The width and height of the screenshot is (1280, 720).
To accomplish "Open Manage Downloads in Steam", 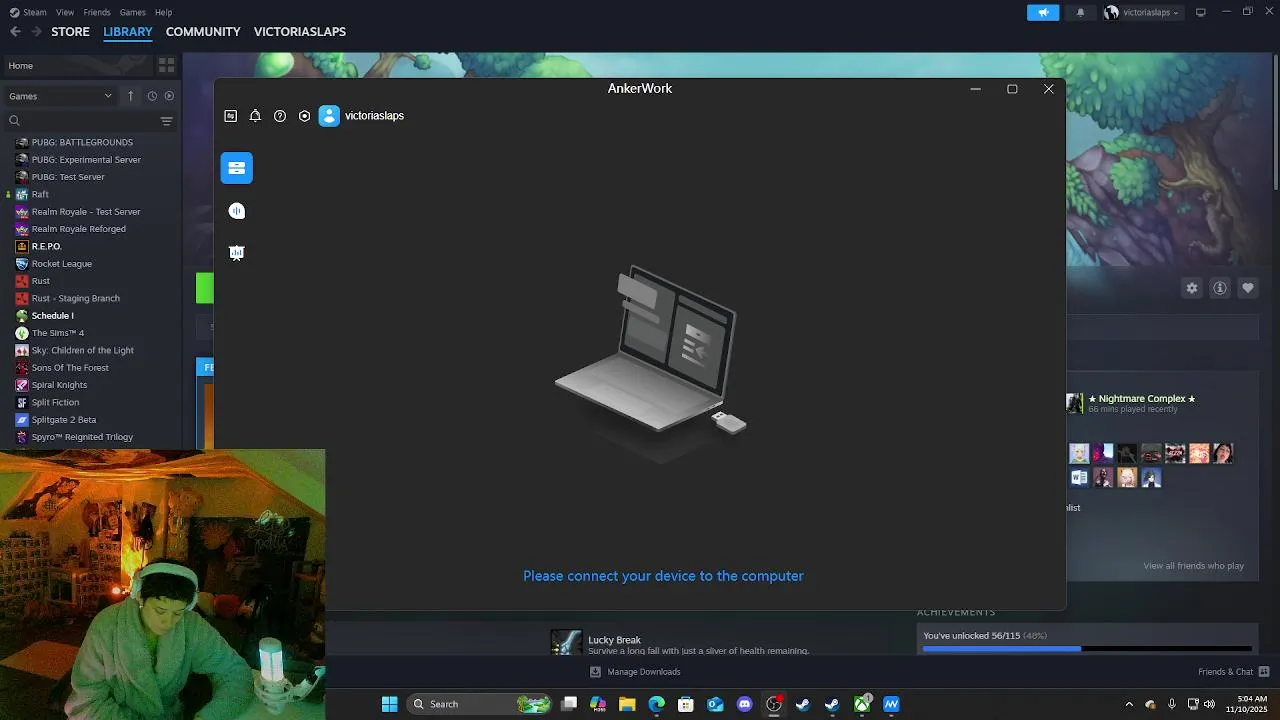I will pyautogui.click(x=635, y=672).
